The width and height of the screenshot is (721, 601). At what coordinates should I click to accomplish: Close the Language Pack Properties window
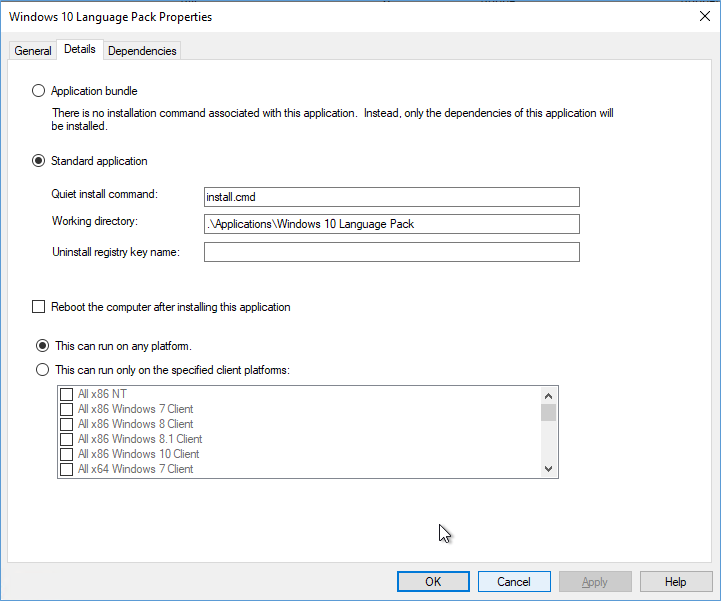(704, 17)
